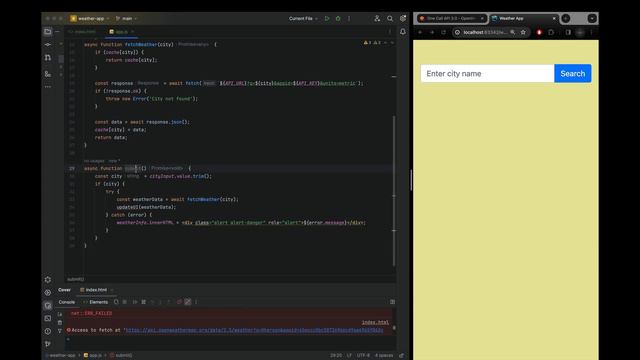Select the Console debugger tab
Screen dimensions: 640x360
point(67,302)
